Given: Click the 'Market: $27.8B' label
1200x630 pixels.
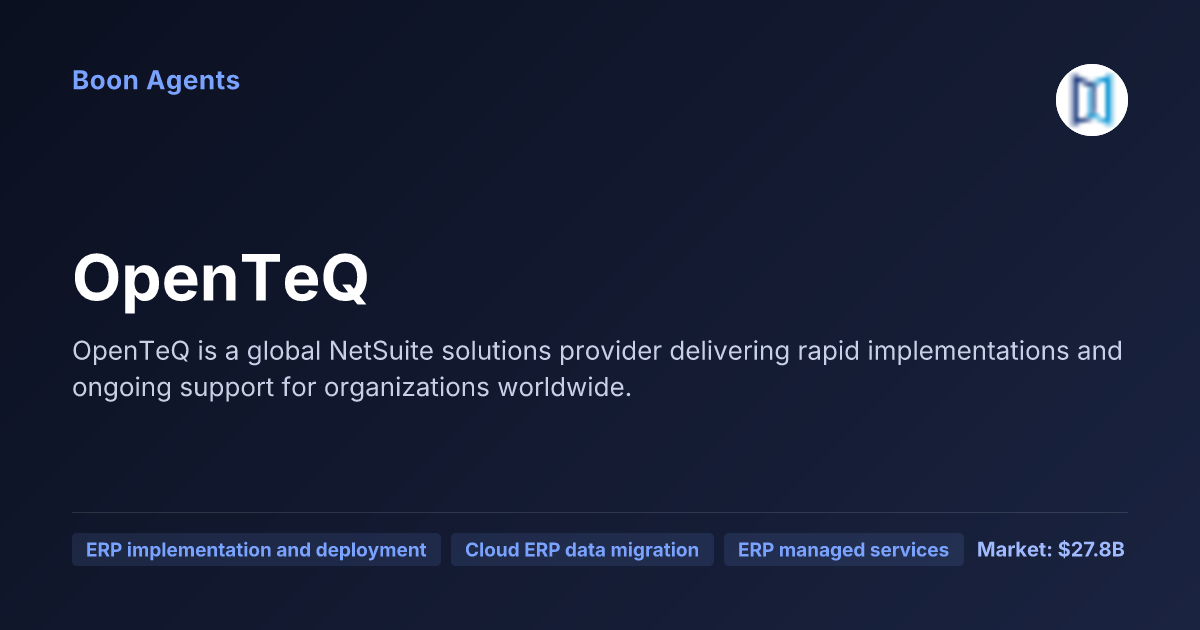Looking at the screenshot, I should [x=1050, y=550].
